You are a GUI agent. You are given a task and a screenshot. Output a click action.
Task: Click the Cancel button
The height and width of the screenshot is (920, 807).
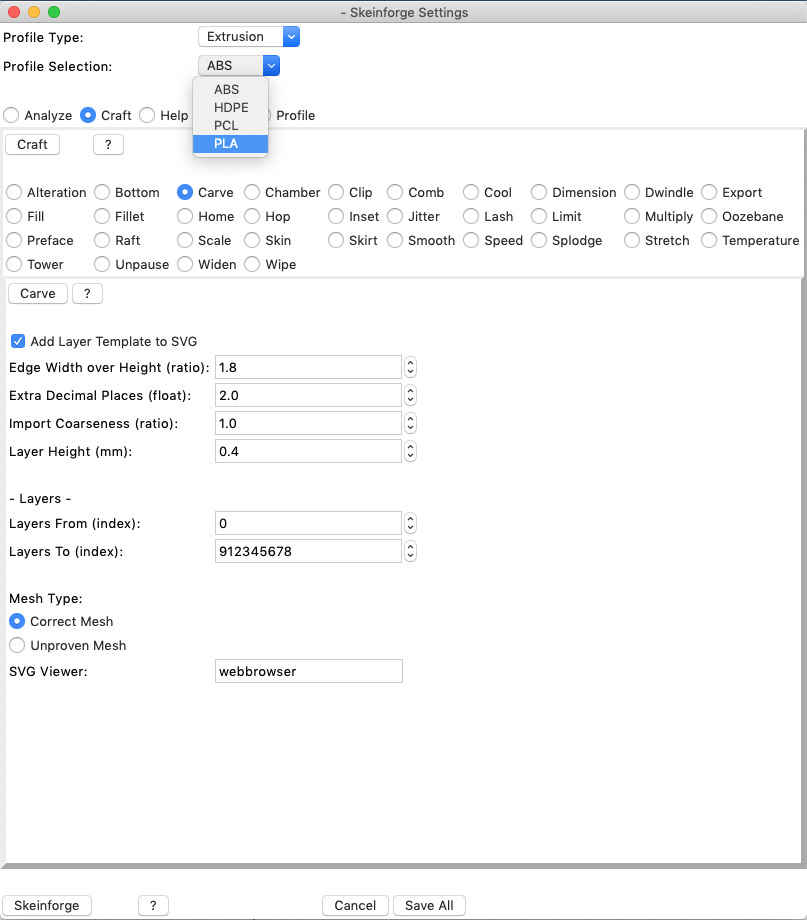click(x=355, y=905)
